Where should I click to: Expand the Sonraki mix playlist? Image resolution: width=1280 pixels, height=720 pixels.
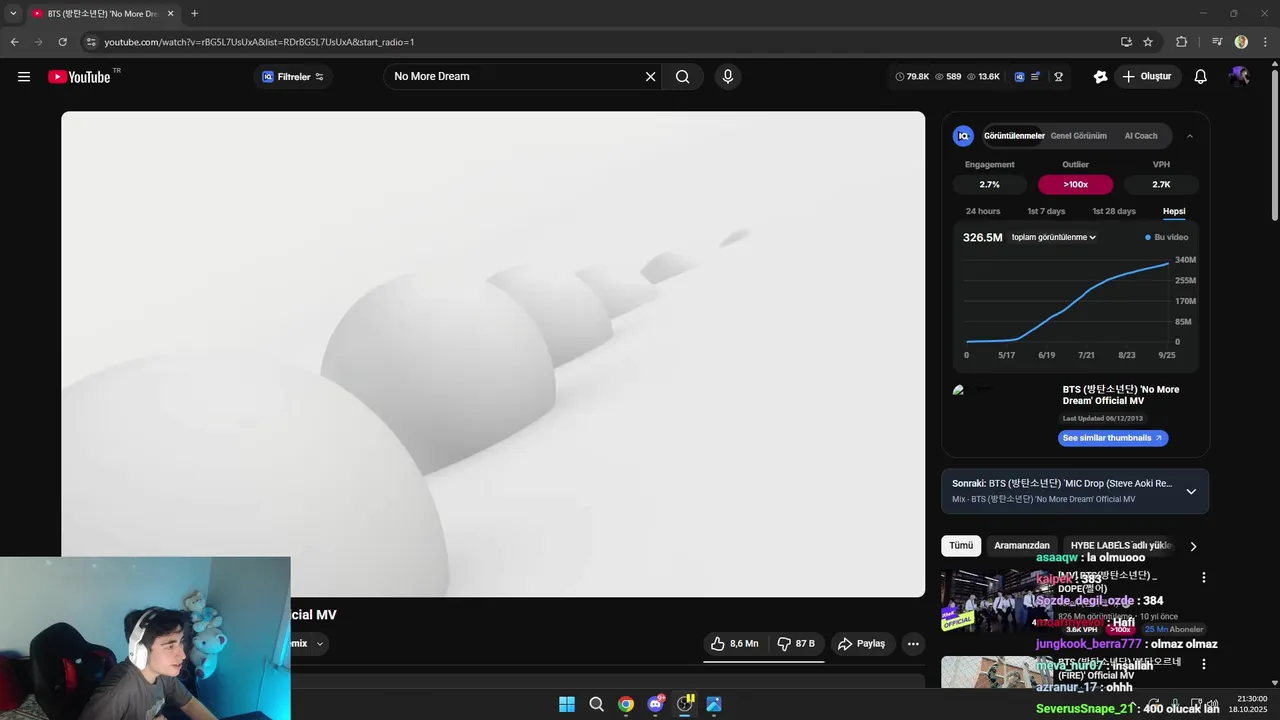click(1191, 491)
